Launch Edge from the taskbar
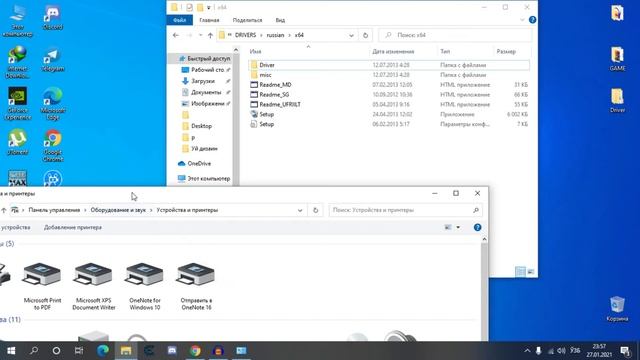640x360 pixels. coord(103,351)
